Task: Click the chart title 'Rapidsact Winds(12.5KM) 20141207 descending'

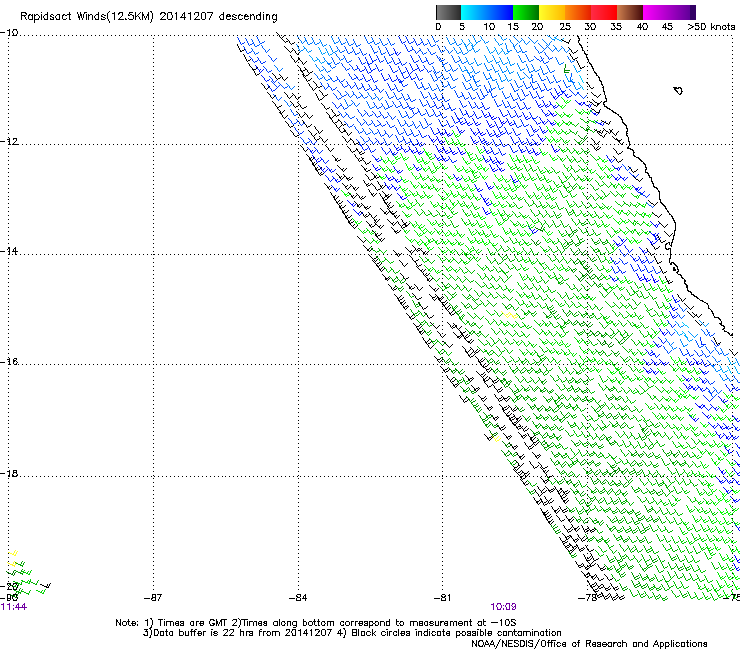Action: click(149, 17)
